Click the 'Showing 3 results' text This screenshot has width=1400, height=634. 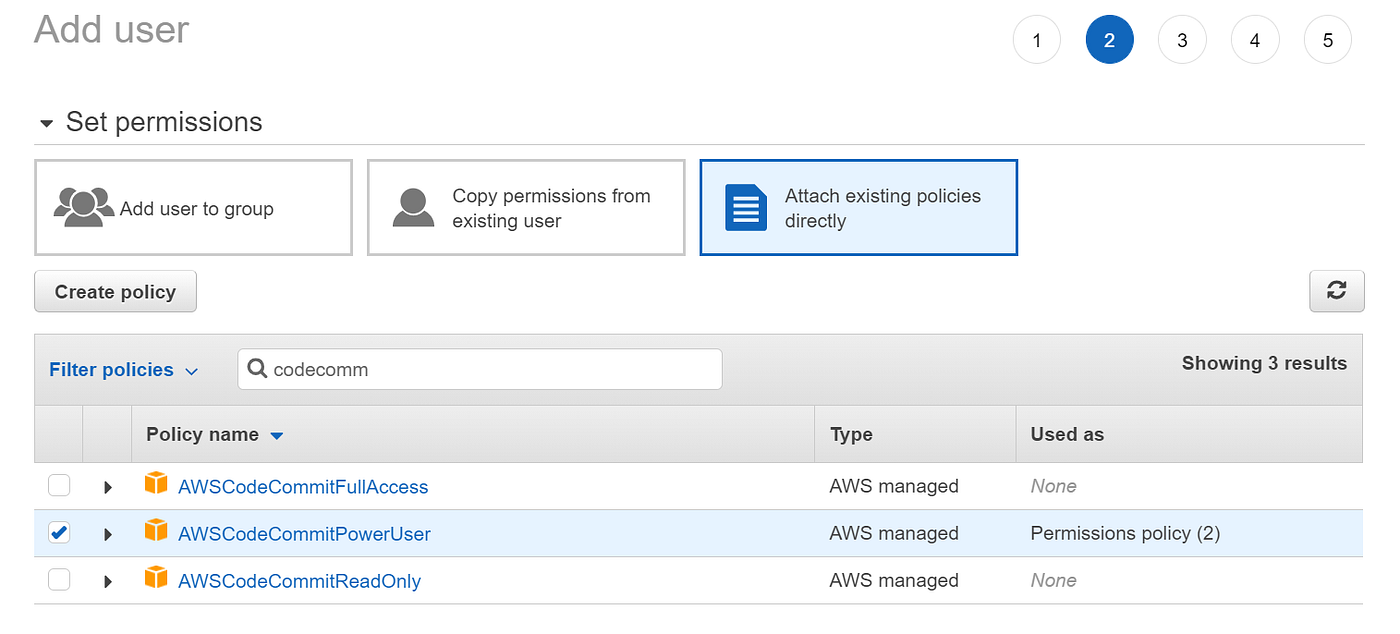pos(1264,363)
